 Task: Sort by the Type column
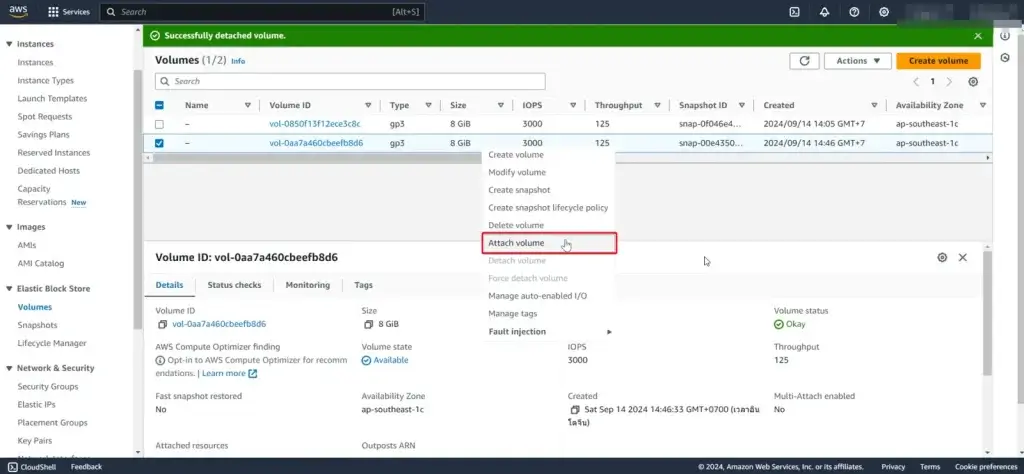428,105
